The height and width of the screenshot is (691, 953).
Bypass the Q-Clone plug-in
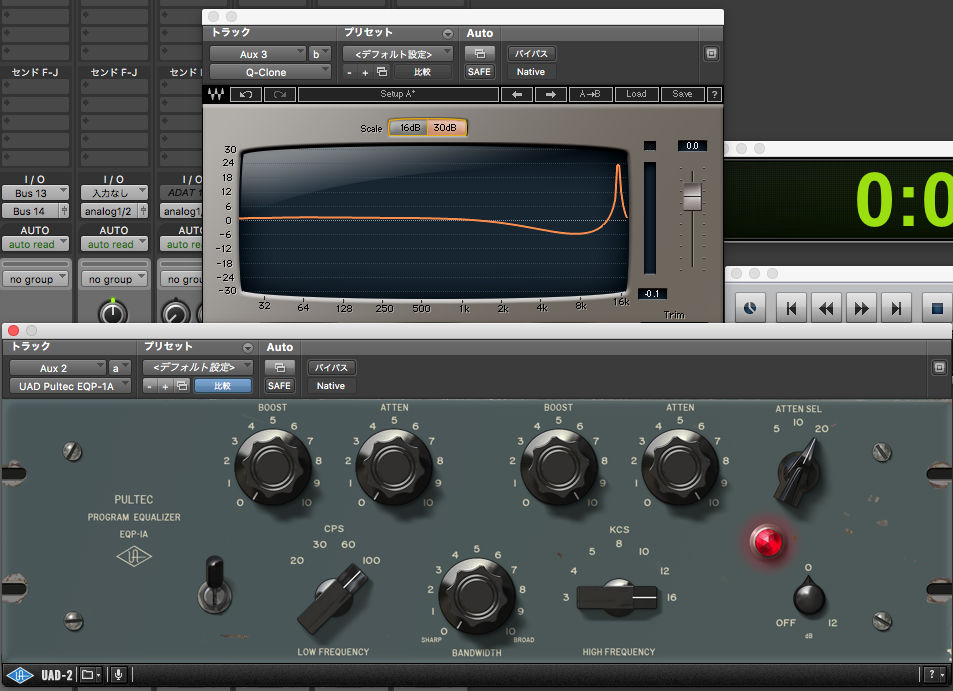(x=531, y=53)
